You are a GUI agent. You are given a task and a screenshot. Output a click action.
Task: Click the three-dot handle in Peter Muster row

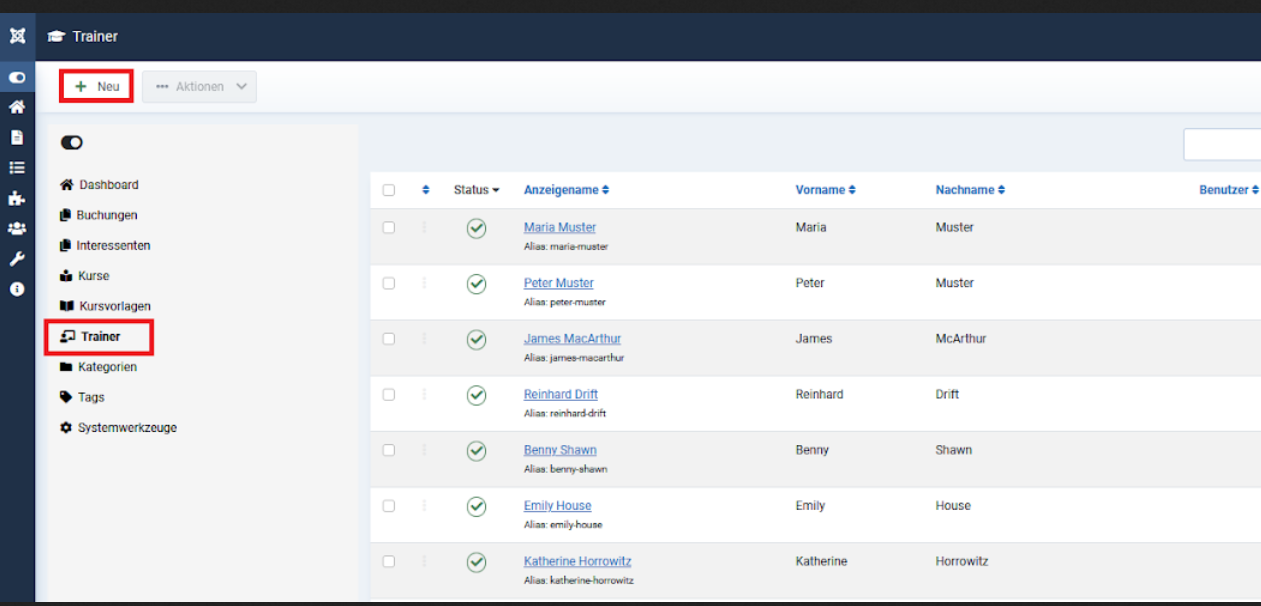pyautogui.click(x=424, y=283)
